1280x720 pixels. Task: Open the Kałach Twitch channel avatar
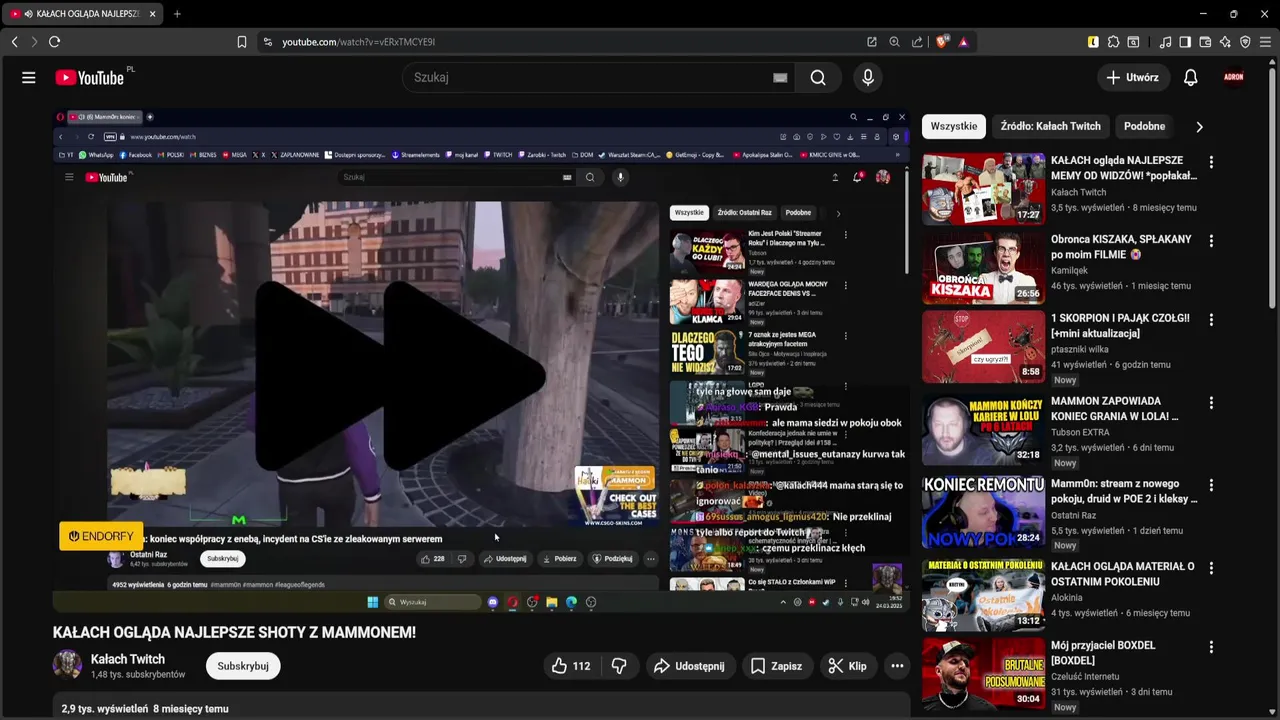click(x=67, y=665)
